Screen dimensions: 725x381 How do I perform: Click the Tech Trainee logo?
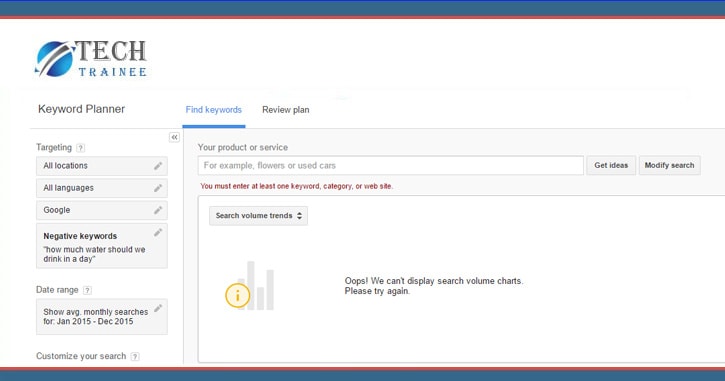point(91,58)
